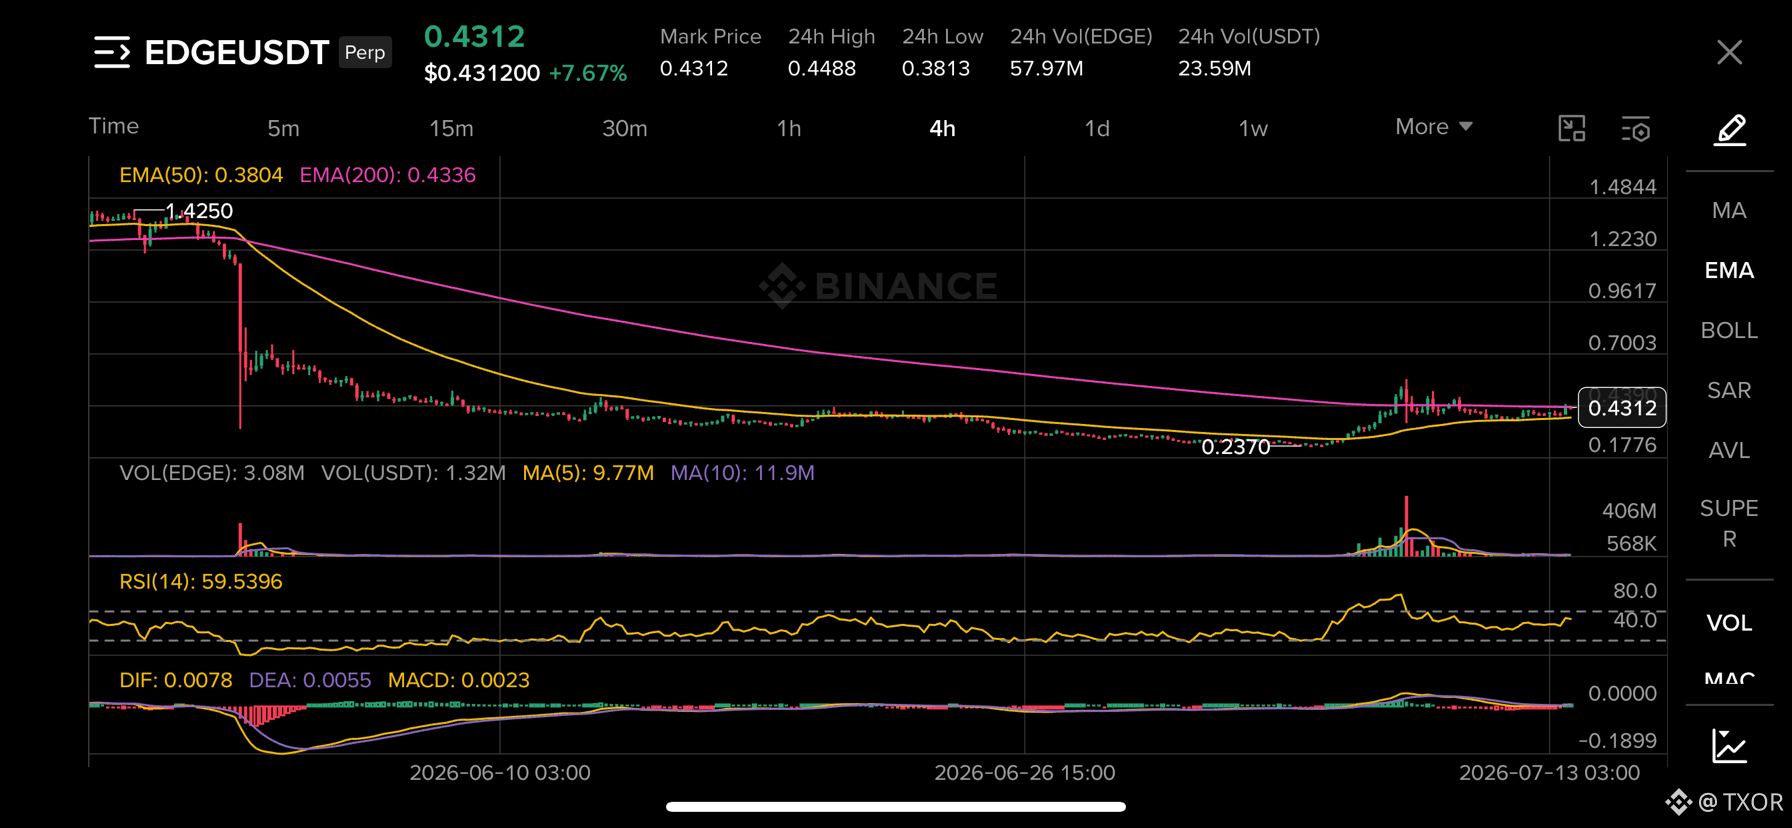Tap the Perp contract badge

coord(365,52)
